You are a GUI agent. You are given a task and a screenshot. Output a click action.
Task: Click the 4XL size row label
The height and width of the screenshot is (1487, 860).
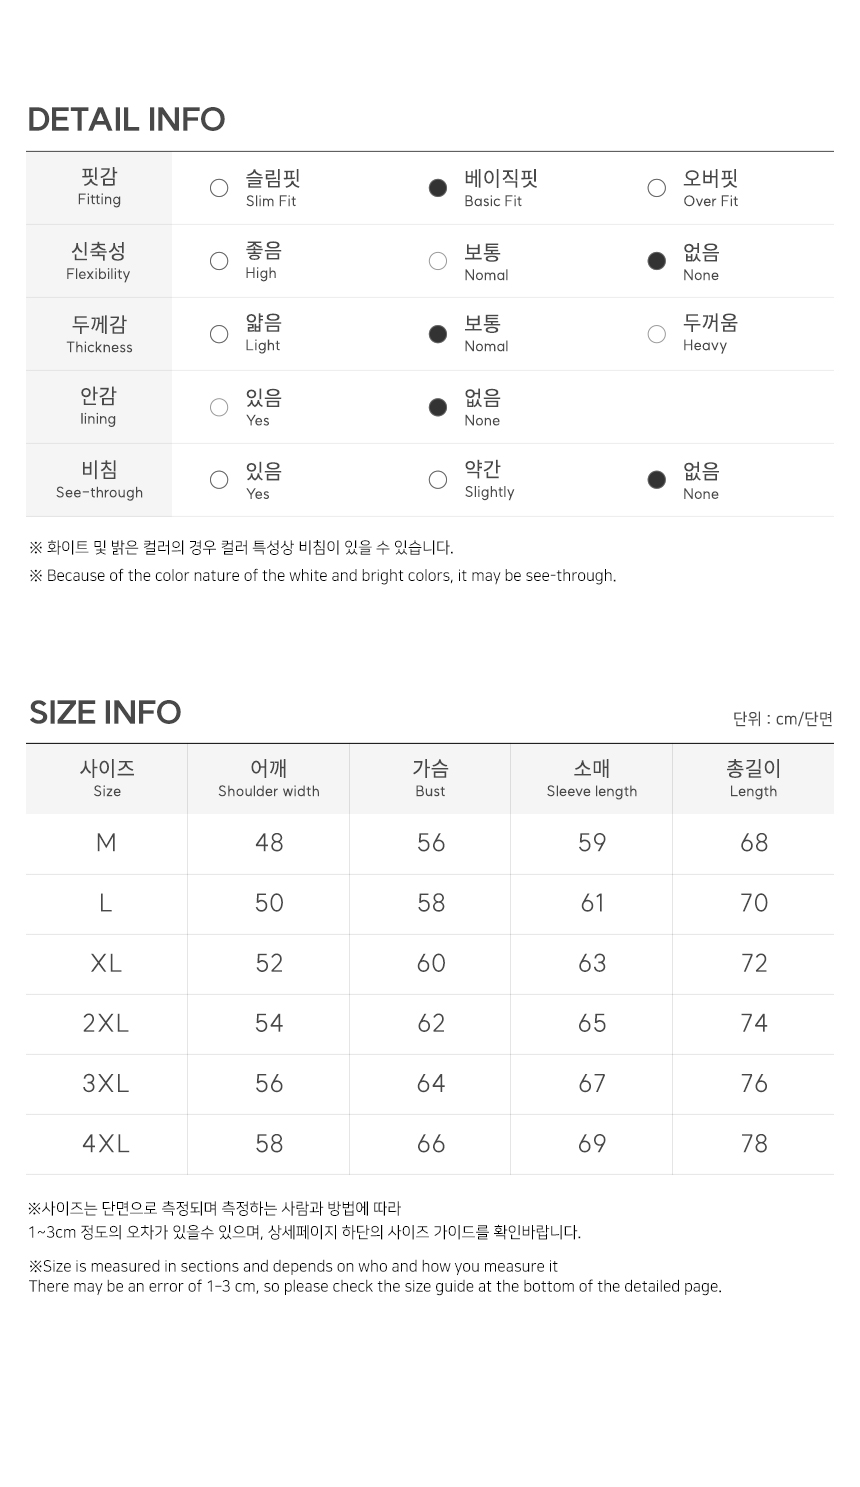(106, 1143)
